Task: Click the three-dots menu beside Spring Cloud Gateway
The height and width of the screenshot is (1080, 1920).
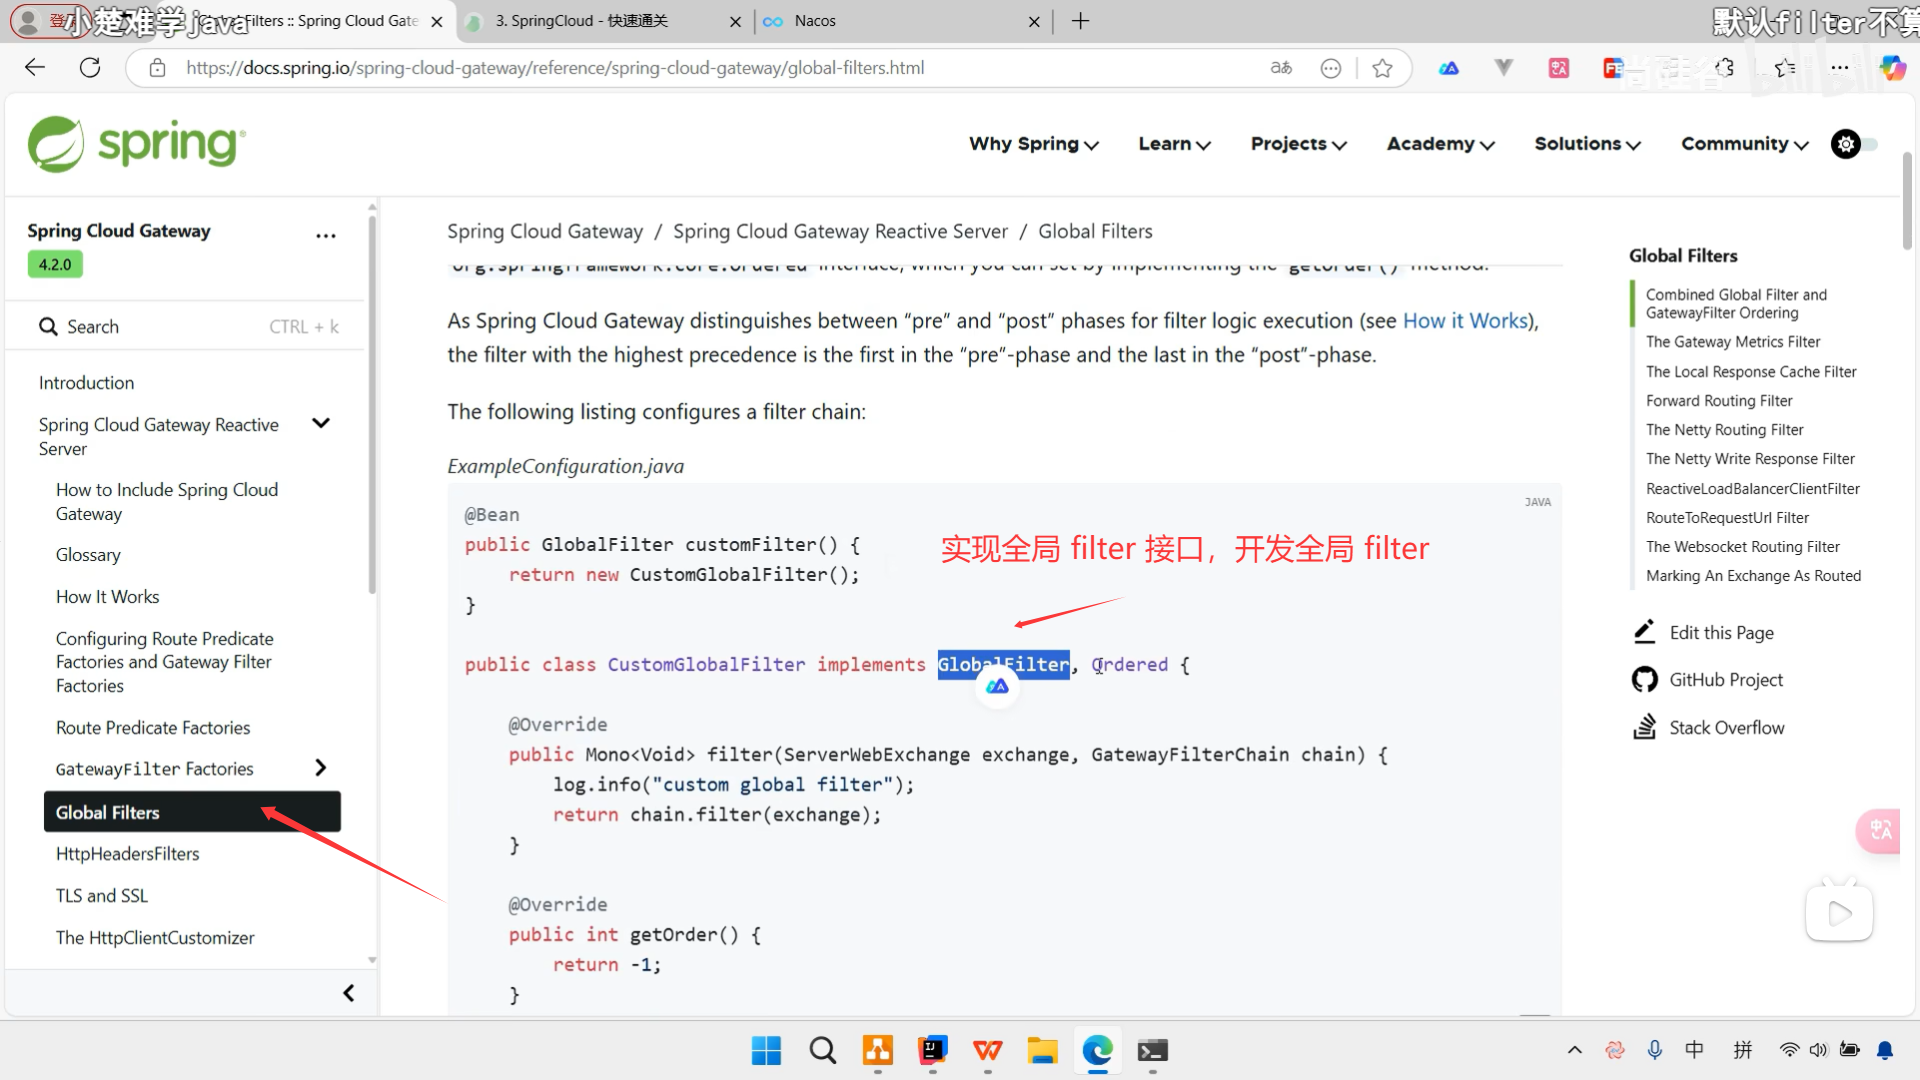Action: click(x=326, y=236)
